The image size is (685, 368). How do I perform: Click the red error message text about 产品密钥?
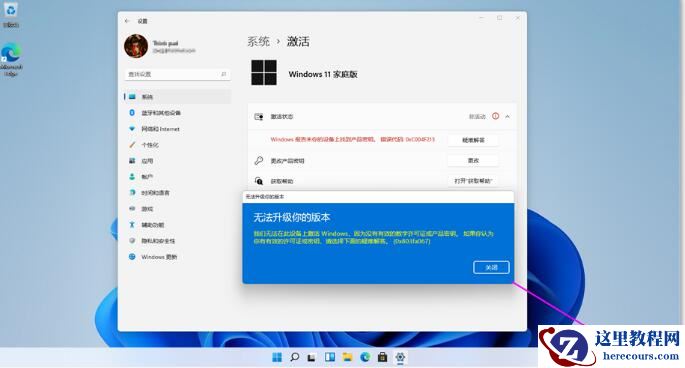click(353, 139)
